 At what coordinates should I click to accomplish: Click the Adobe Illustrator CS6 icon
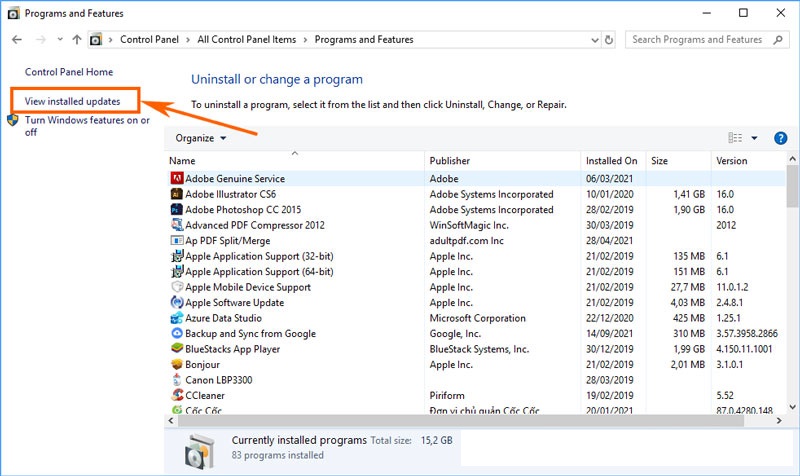click(x=177, y=194)
